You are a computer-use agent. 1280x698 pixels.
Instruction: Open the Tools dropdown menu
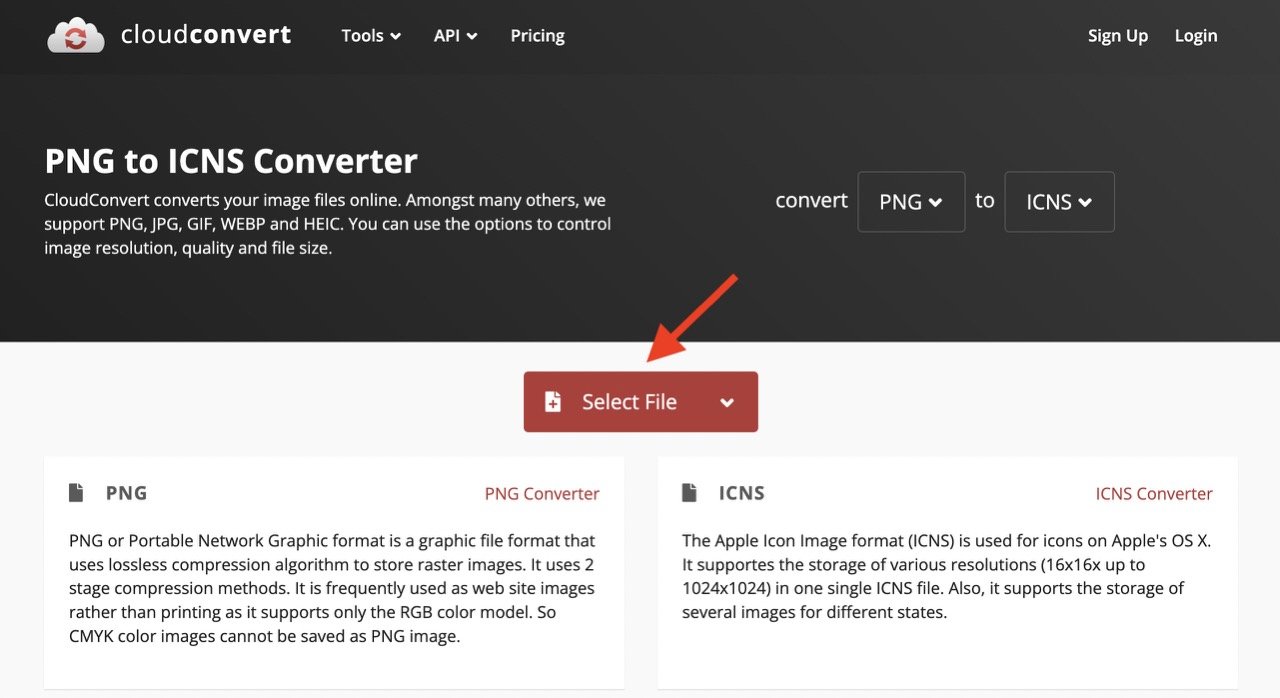(x=371, y=35)
